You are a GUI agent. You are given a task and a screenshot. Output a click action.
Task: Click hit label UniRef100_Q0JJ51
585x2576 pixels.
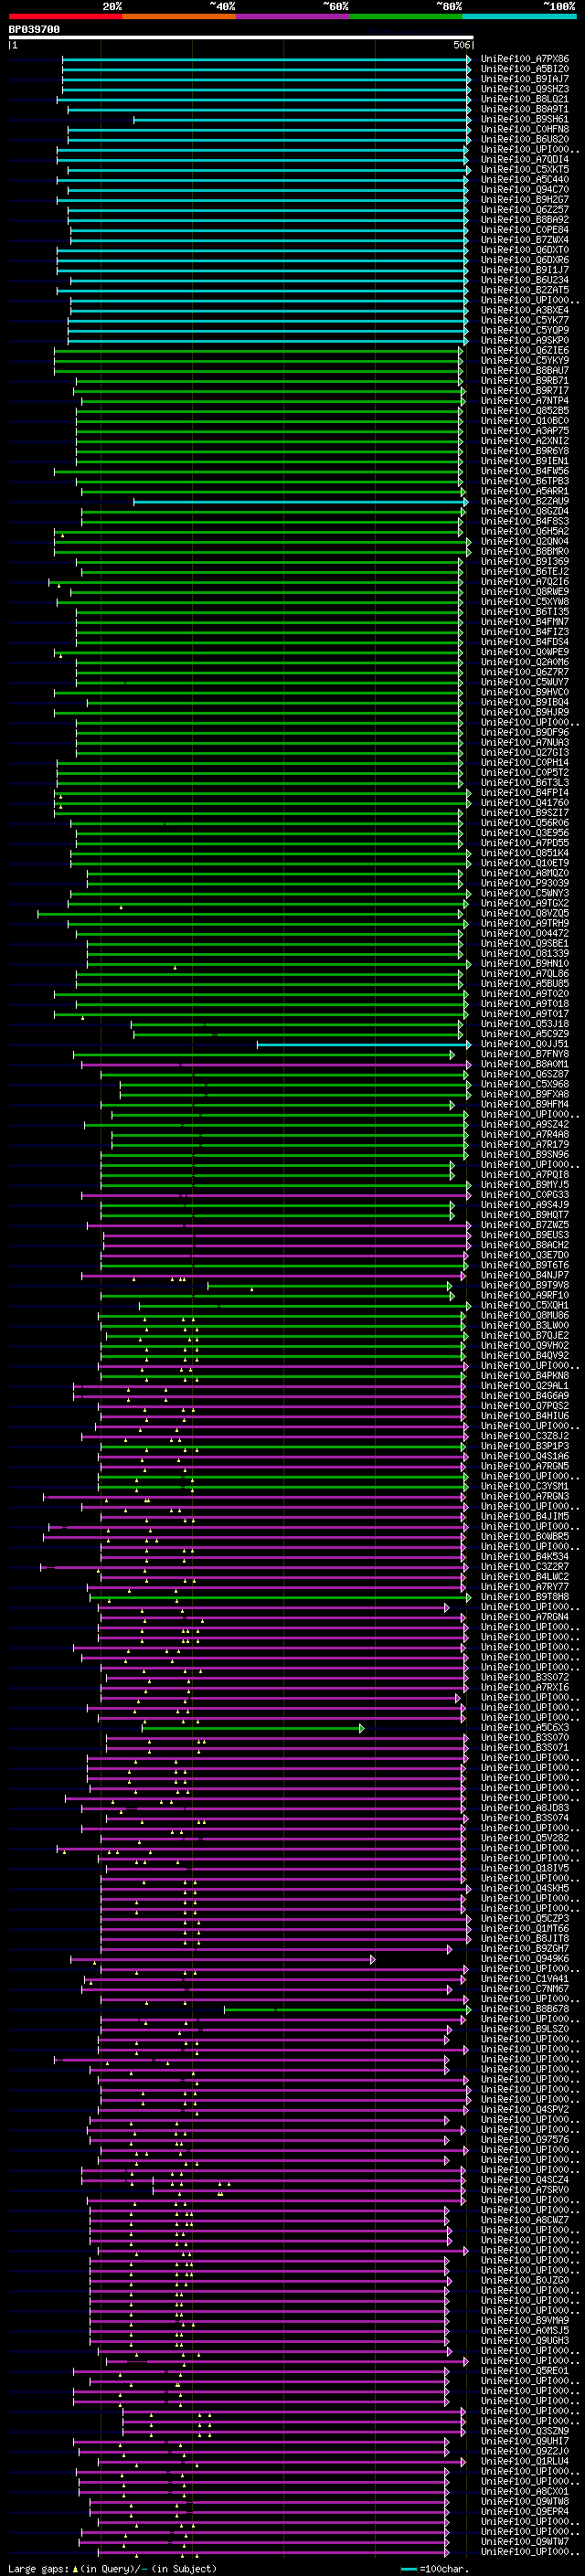point(525,1045)
